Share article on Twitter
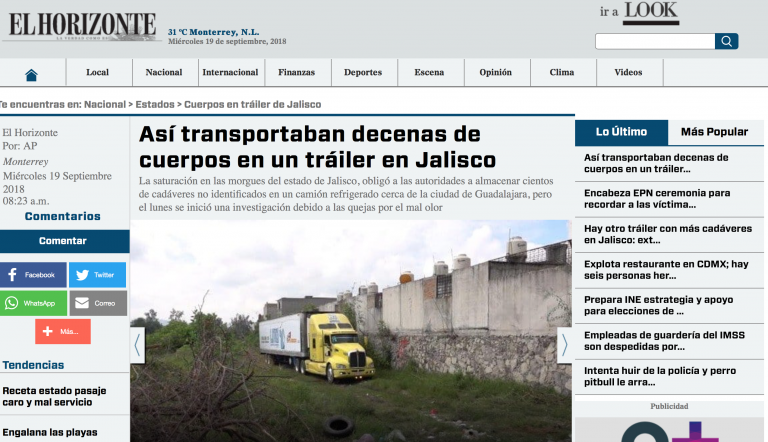Screen dimensions: 768x442 97,275
